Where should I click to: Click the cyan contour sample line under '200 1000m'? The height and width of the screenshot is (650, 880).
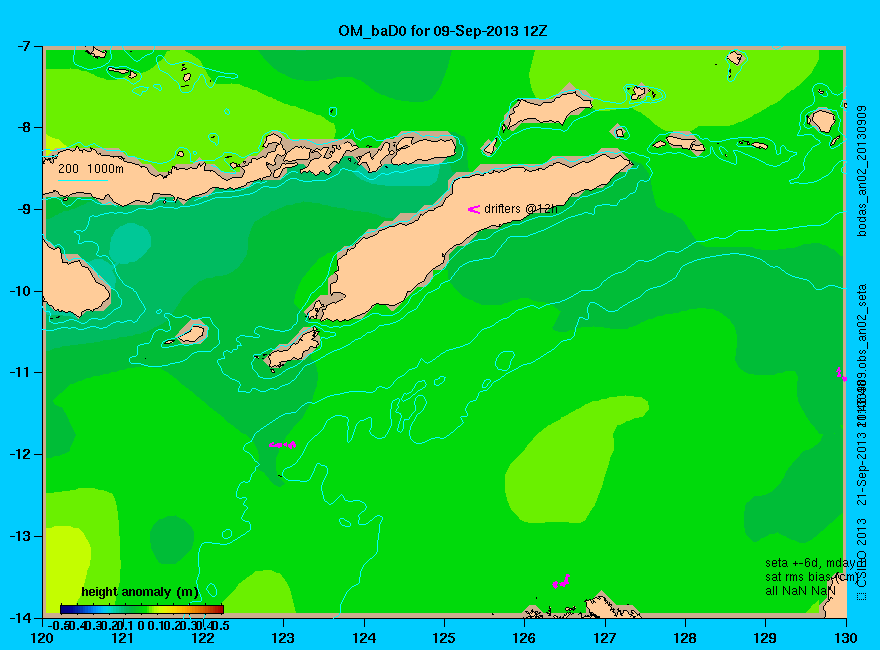tap(82, 180)
